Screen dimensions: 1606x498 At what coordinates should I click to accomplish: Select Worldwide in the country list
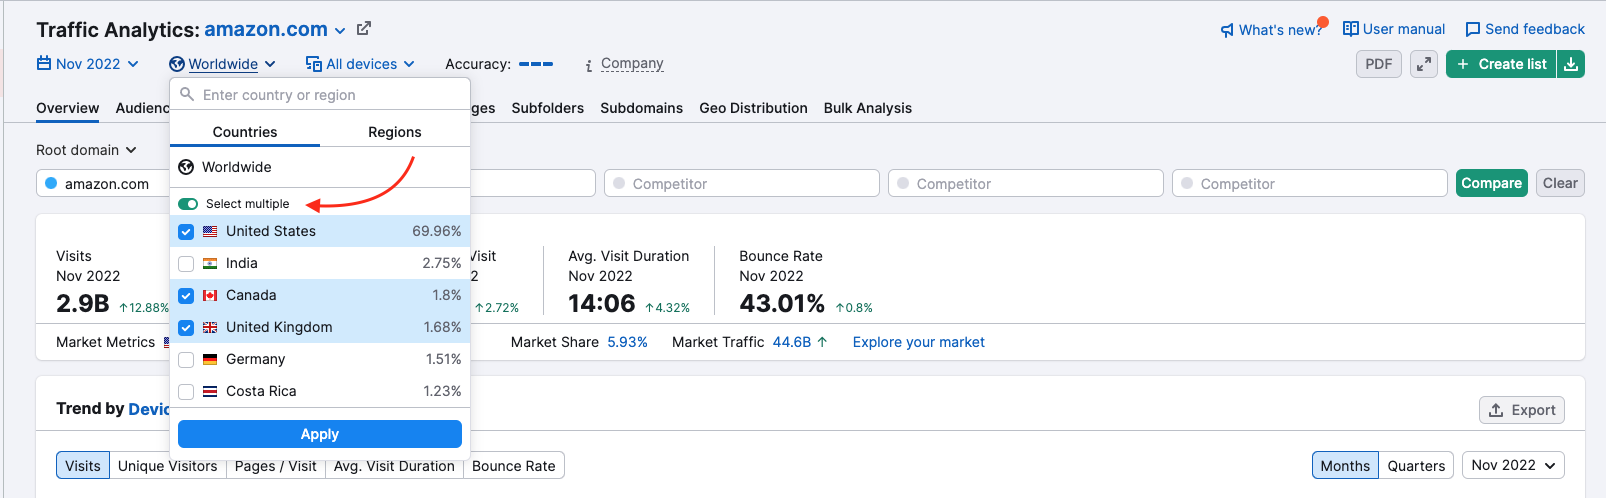(320, 167)
